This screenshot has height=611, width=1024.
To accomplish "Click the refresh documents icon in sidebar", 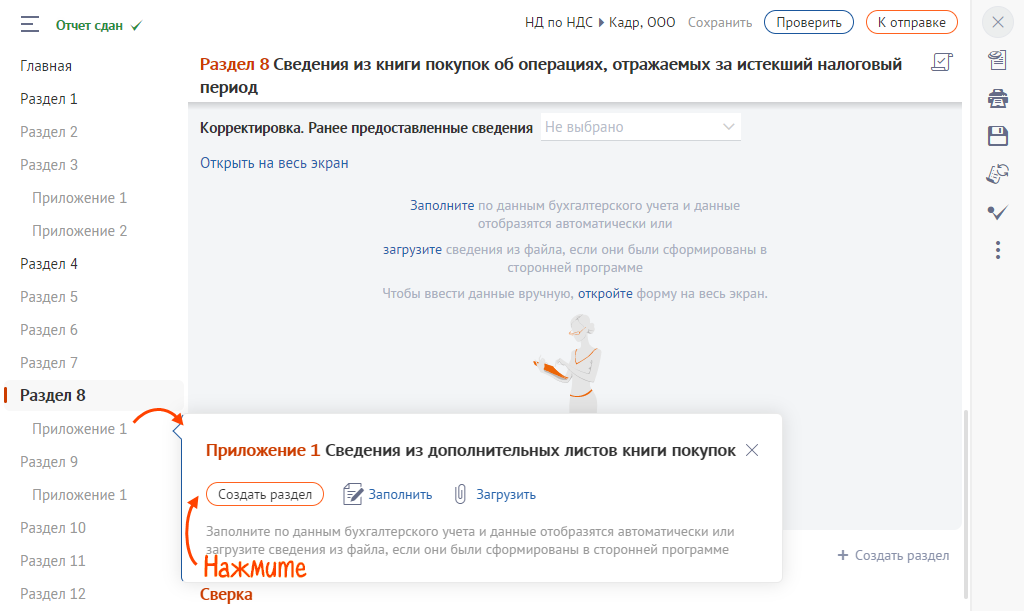I will point(997,173).
